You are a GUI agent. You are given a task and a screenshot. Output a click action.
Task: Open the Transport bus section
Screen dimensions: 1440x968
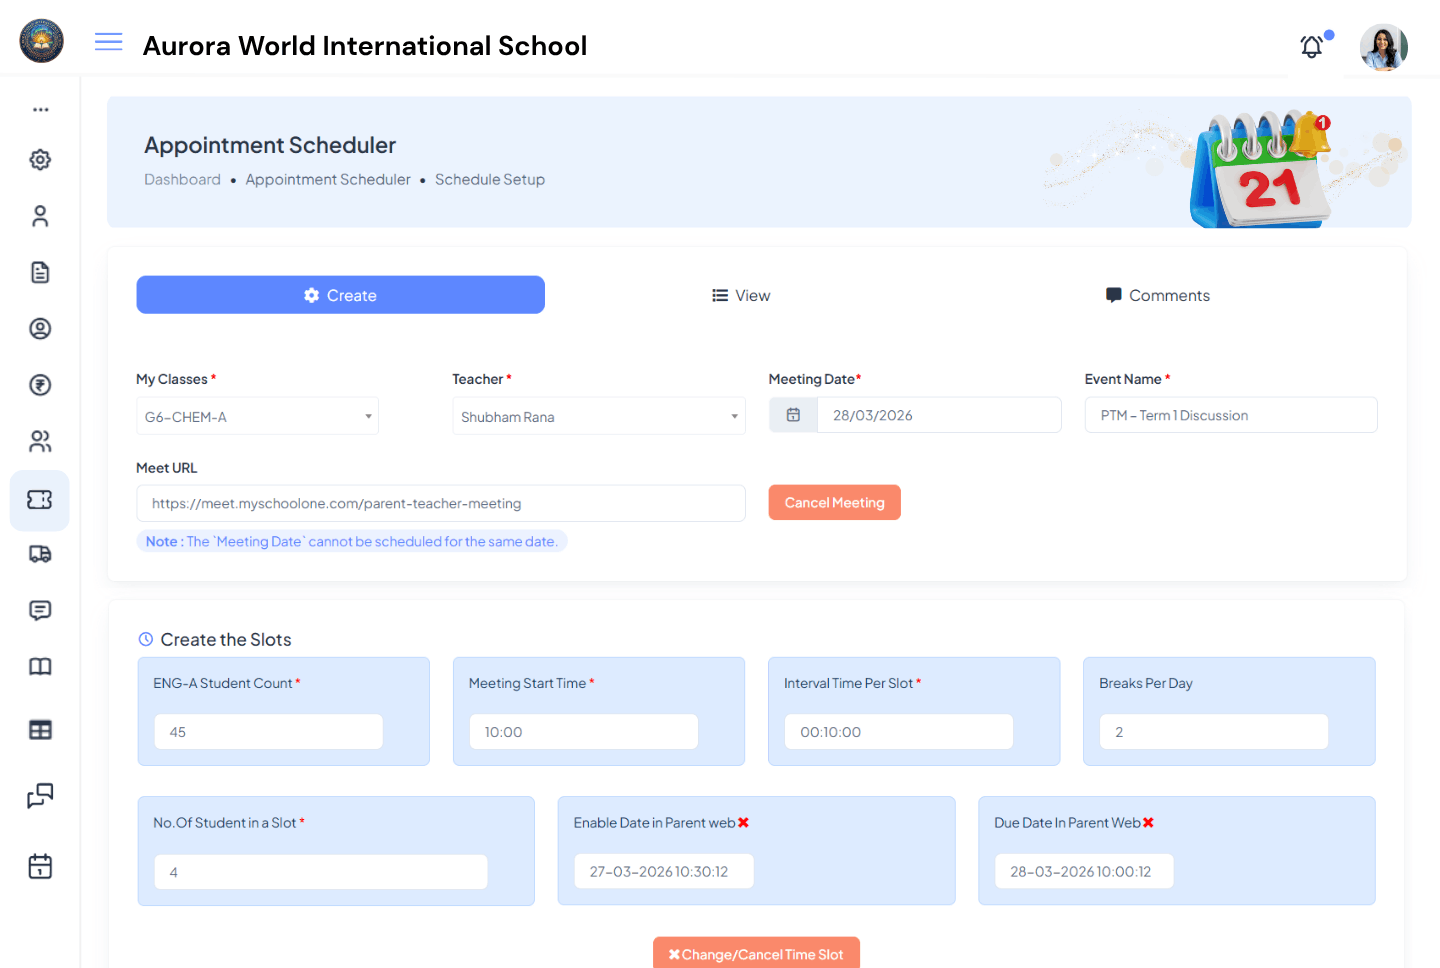40,554
